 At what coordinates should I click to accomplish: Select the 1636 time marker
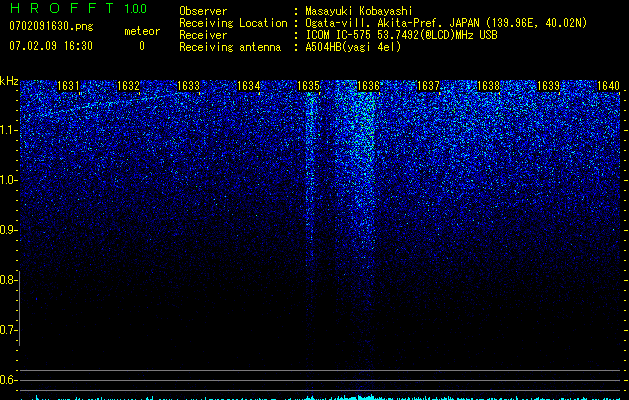pyautogui.click(x=368, y=86)
